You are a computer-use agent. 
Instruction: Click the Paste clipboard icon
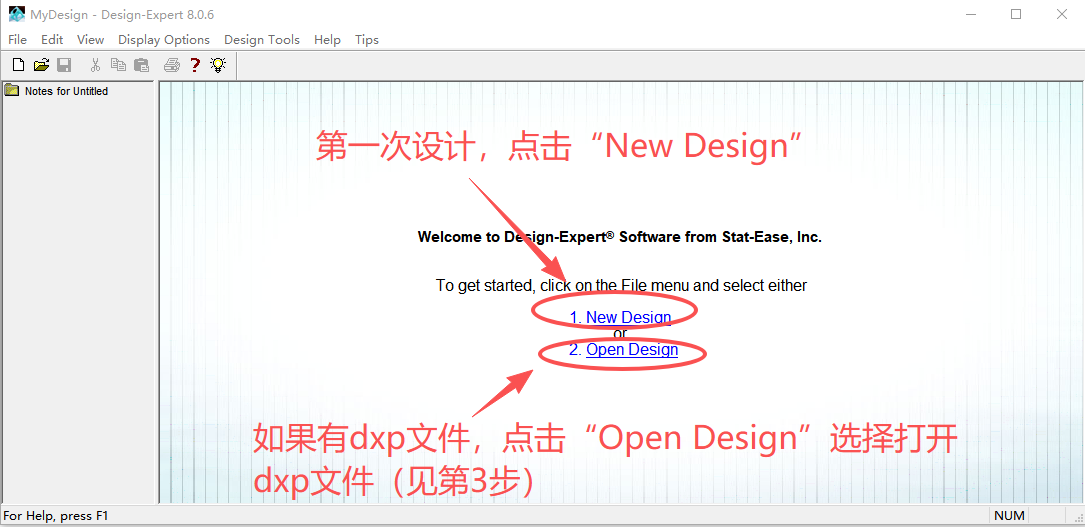[141, 65]
